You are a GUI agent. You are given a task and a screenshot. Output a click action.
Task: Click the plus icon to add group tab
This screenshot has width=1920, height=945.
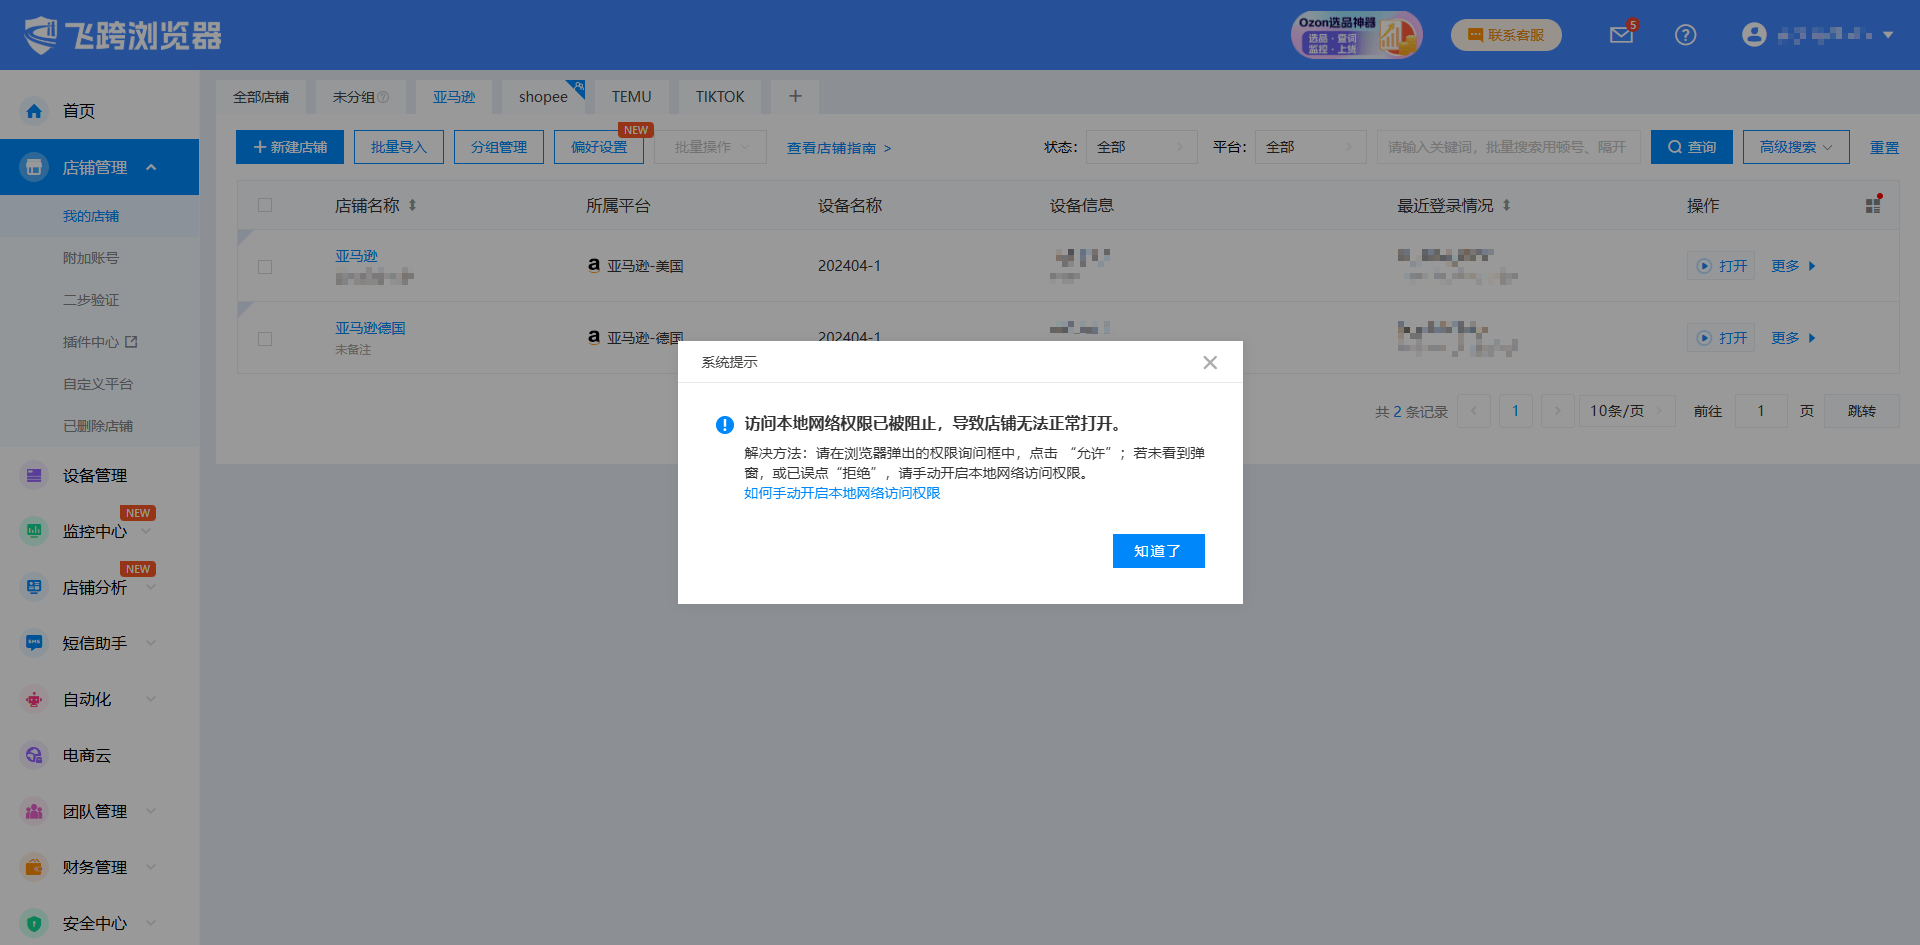pos(795,96)
